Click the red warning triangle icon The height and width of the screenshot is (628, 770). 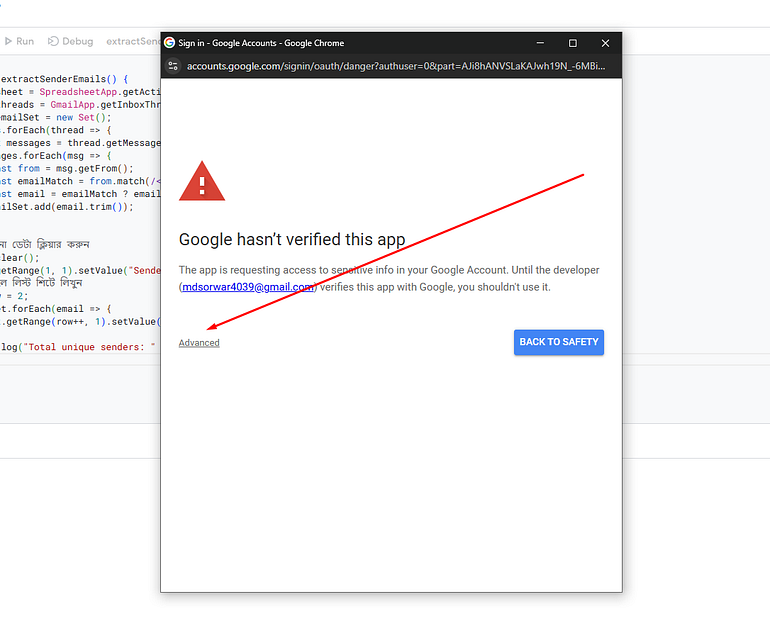pyautogui.click(x=202, y=181)
